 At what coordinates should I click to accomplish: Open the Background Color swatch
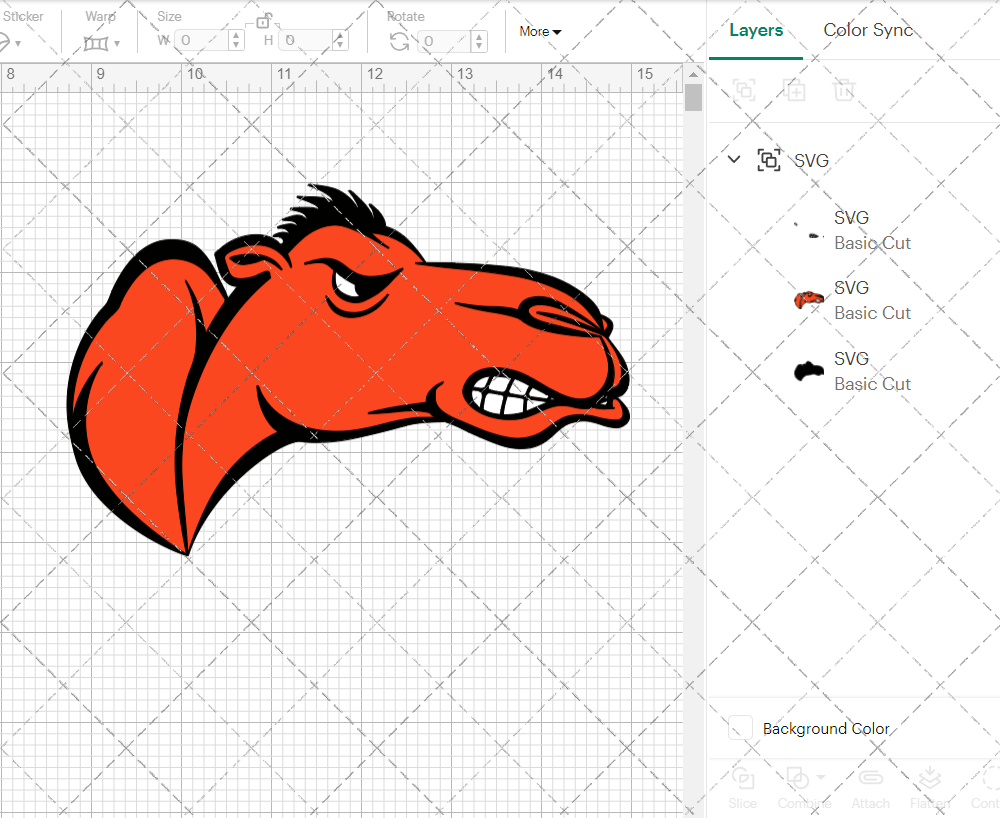tap(739, 729)
